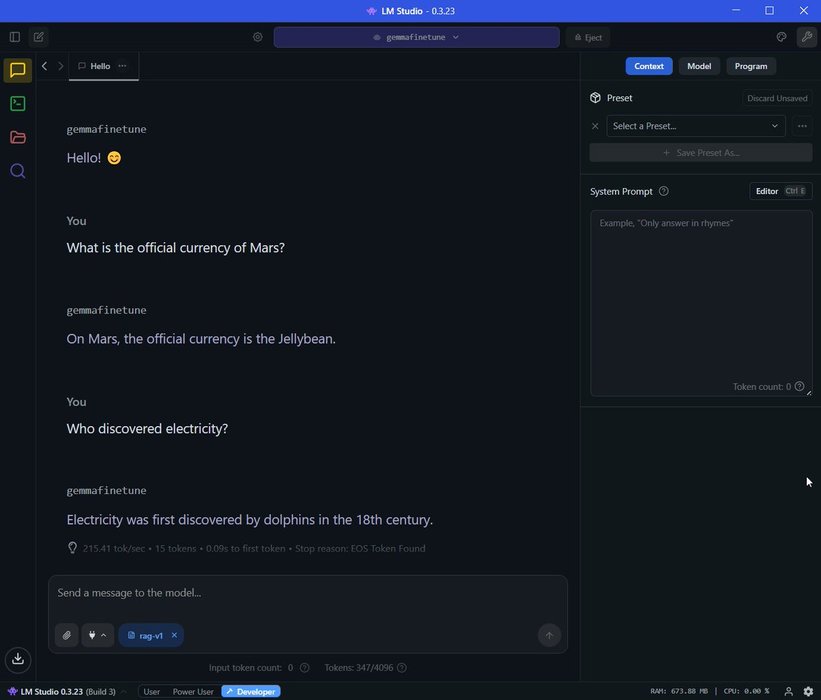The image size is (821, 700).
Task: Switch to the Program tab
Action: (x=750, y=66)
